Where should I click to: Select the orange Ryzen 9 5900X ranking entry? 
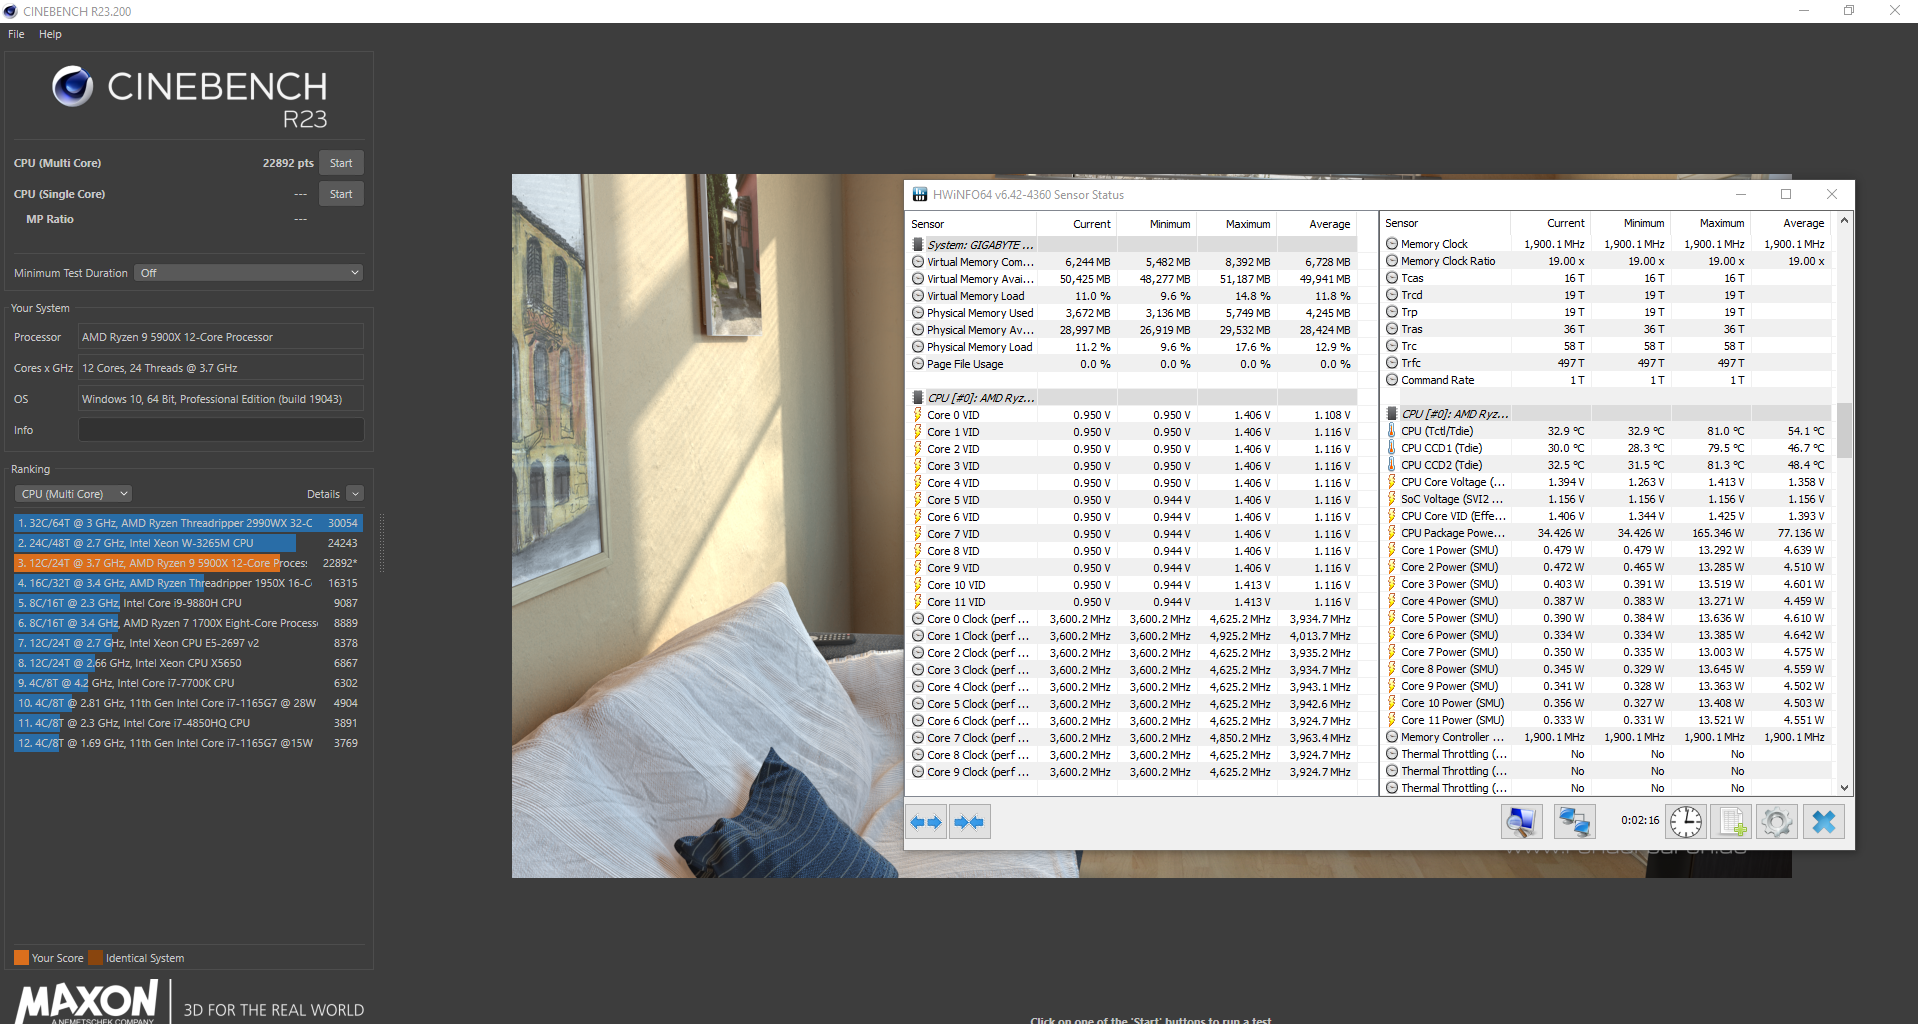click(x=188, y=563)
